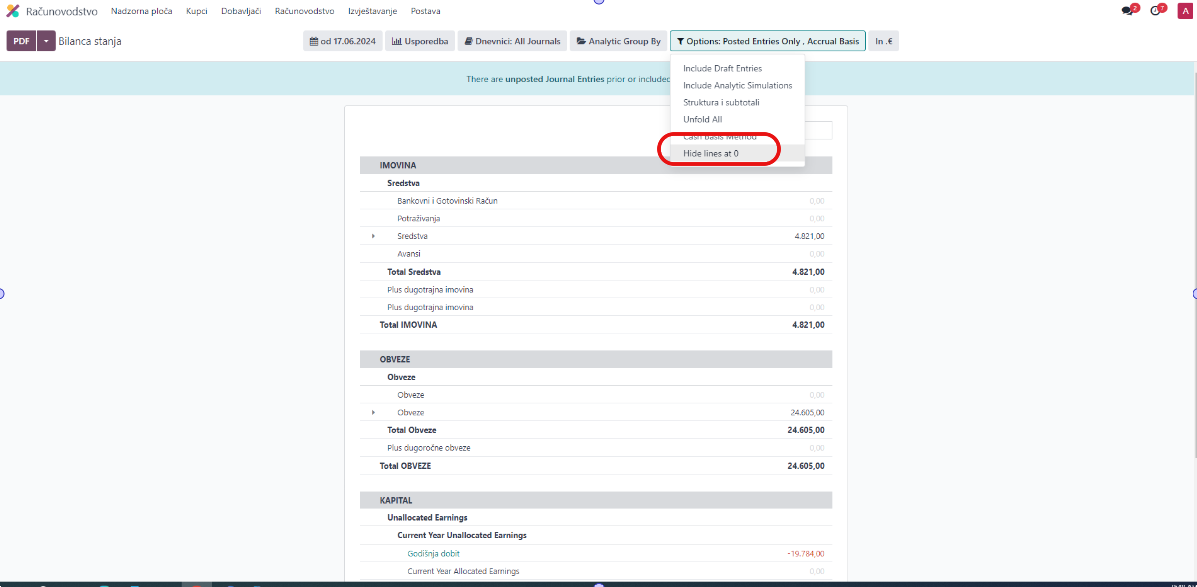Expand the Sredstva 4.821,00 row
Image resolution: width=1197 pixels, height=587 pixels.
(374, 236)
